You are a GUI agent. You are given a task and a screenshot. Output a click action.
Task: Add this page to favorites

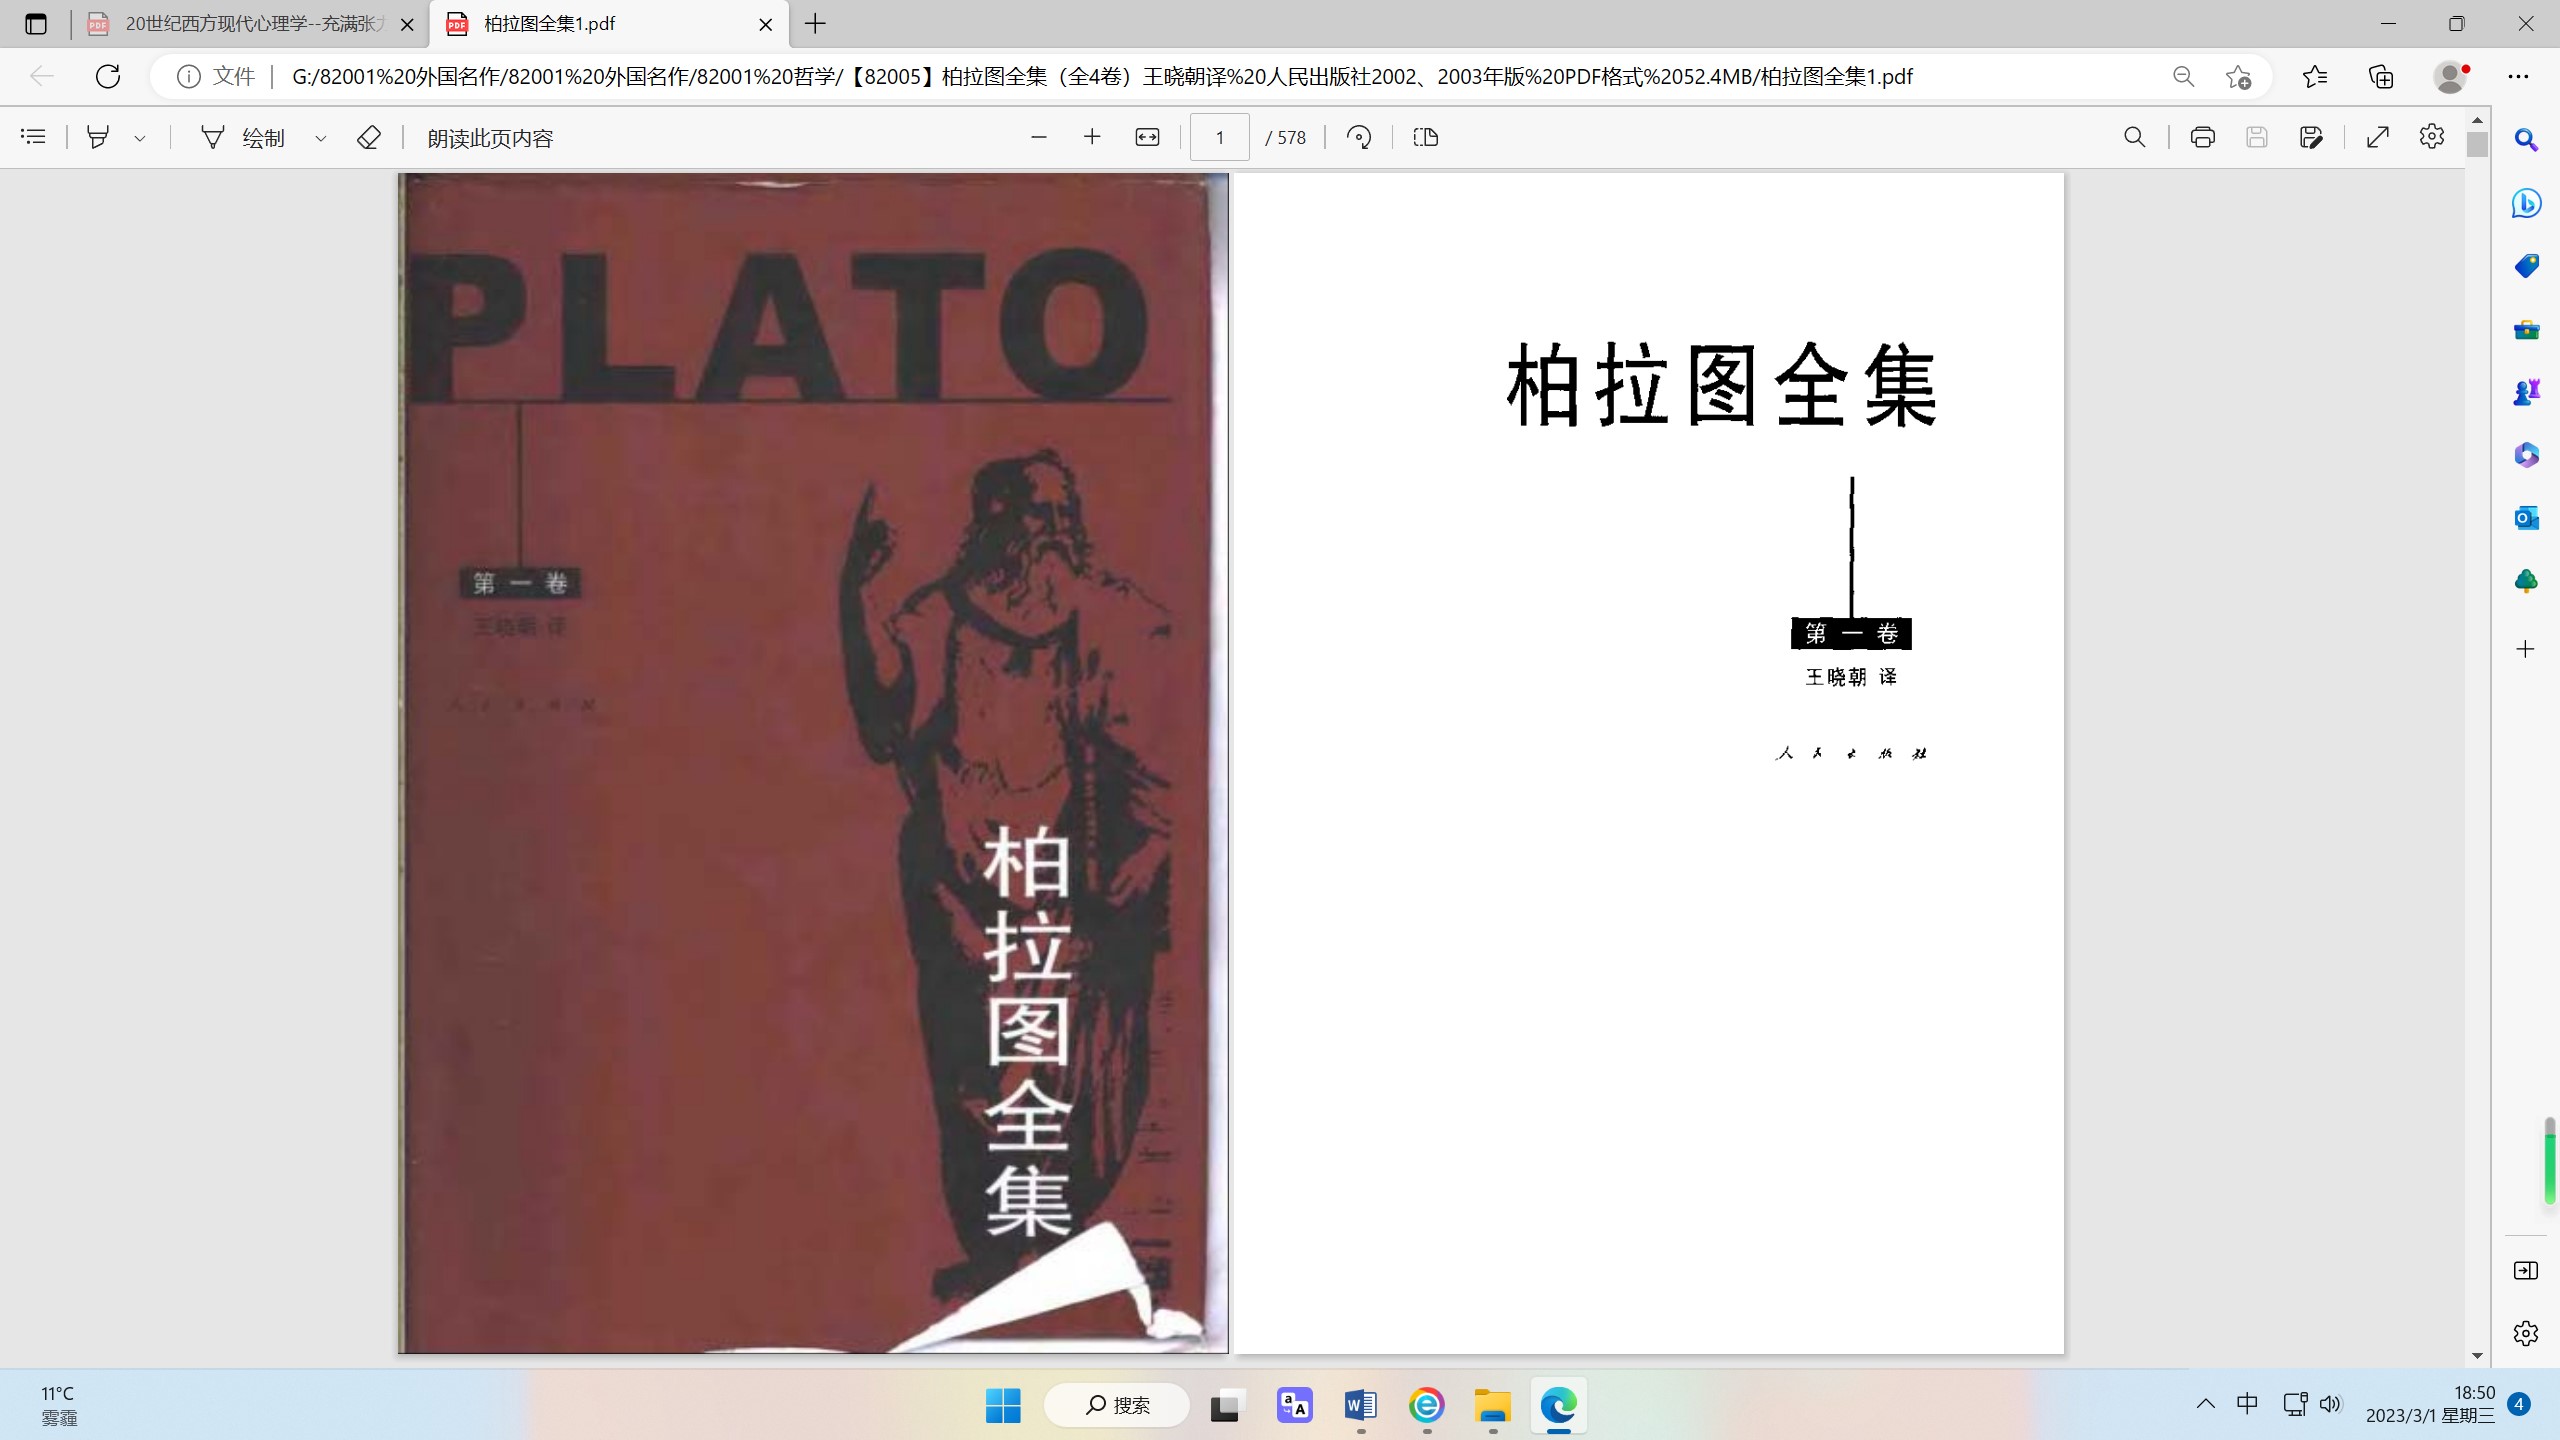2238,77
